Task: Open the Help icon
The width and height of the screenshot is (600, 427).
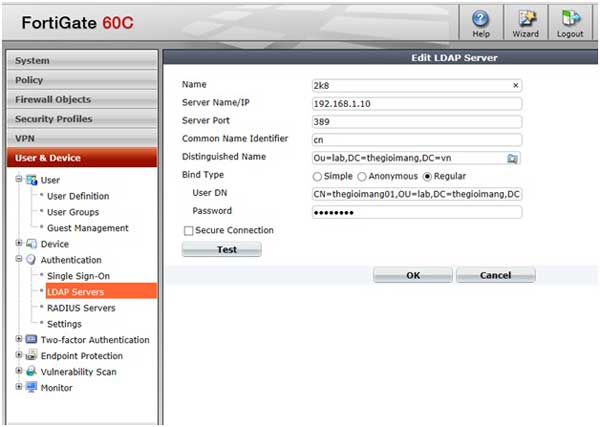Action: click(x=481, y=18)
